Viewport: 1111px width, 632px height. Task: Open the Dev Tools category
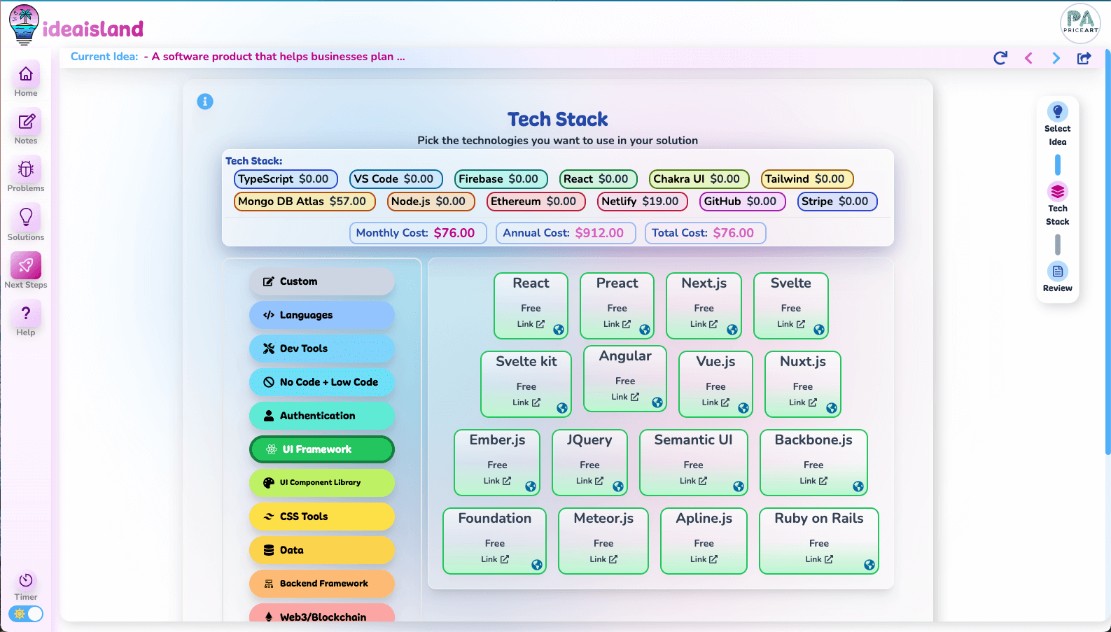click(321, 348)
